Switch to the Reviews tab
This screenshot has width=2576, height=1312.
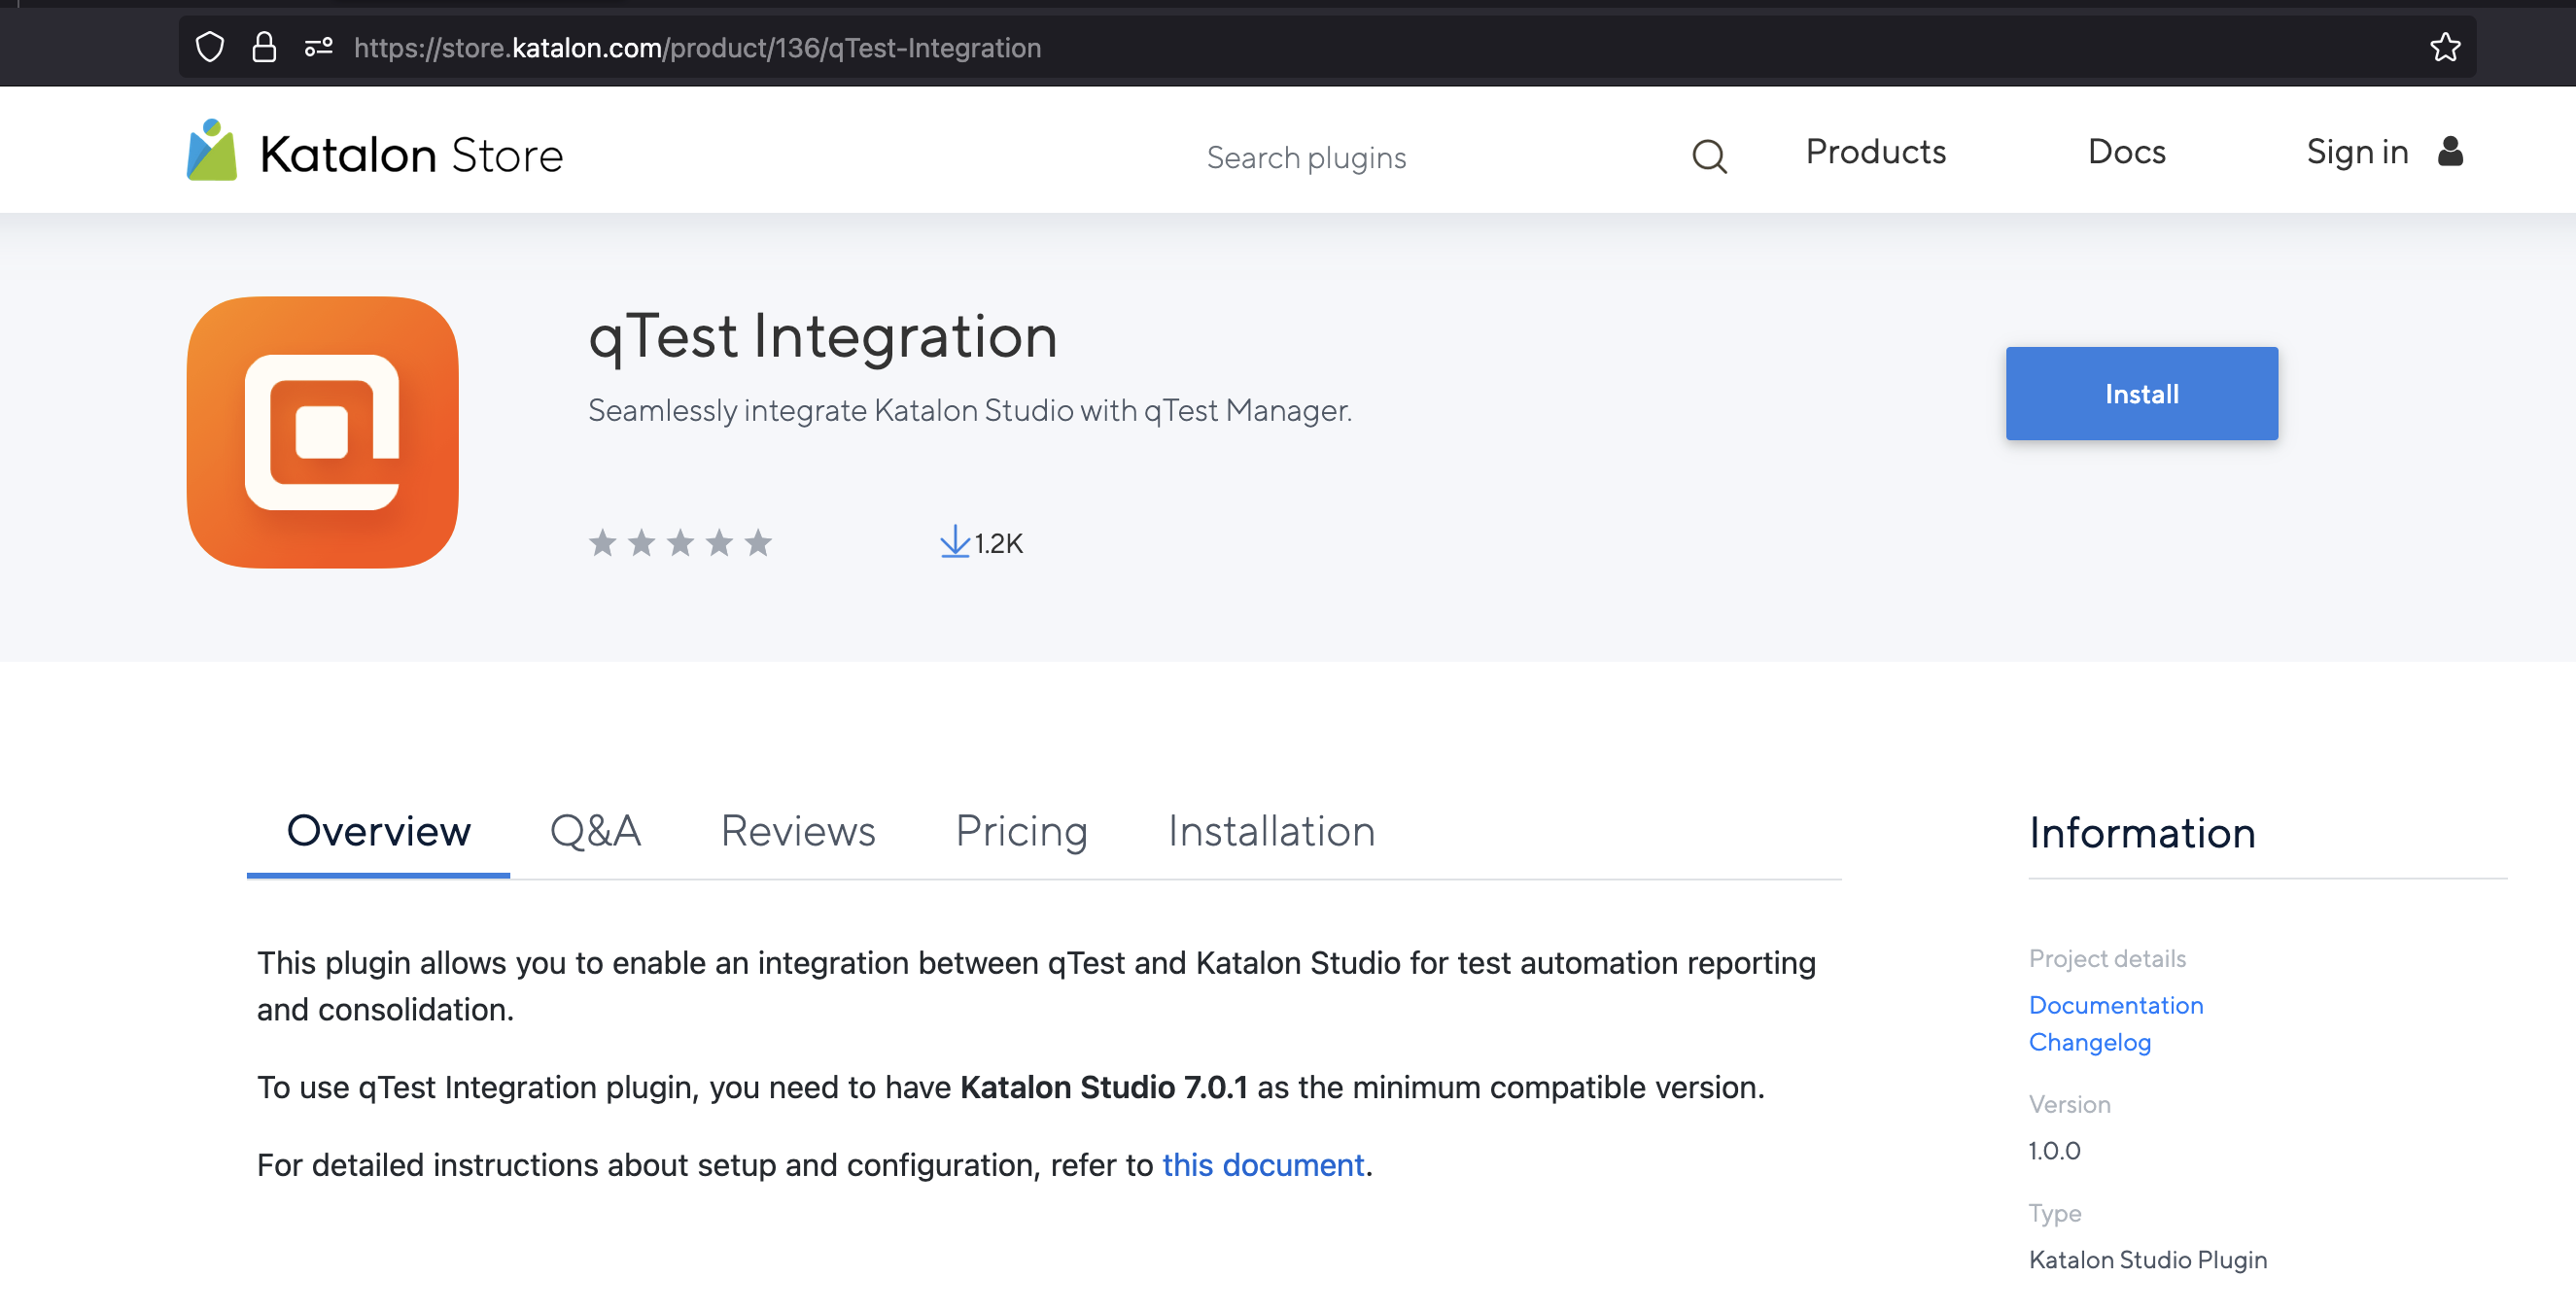pos(797,831)
